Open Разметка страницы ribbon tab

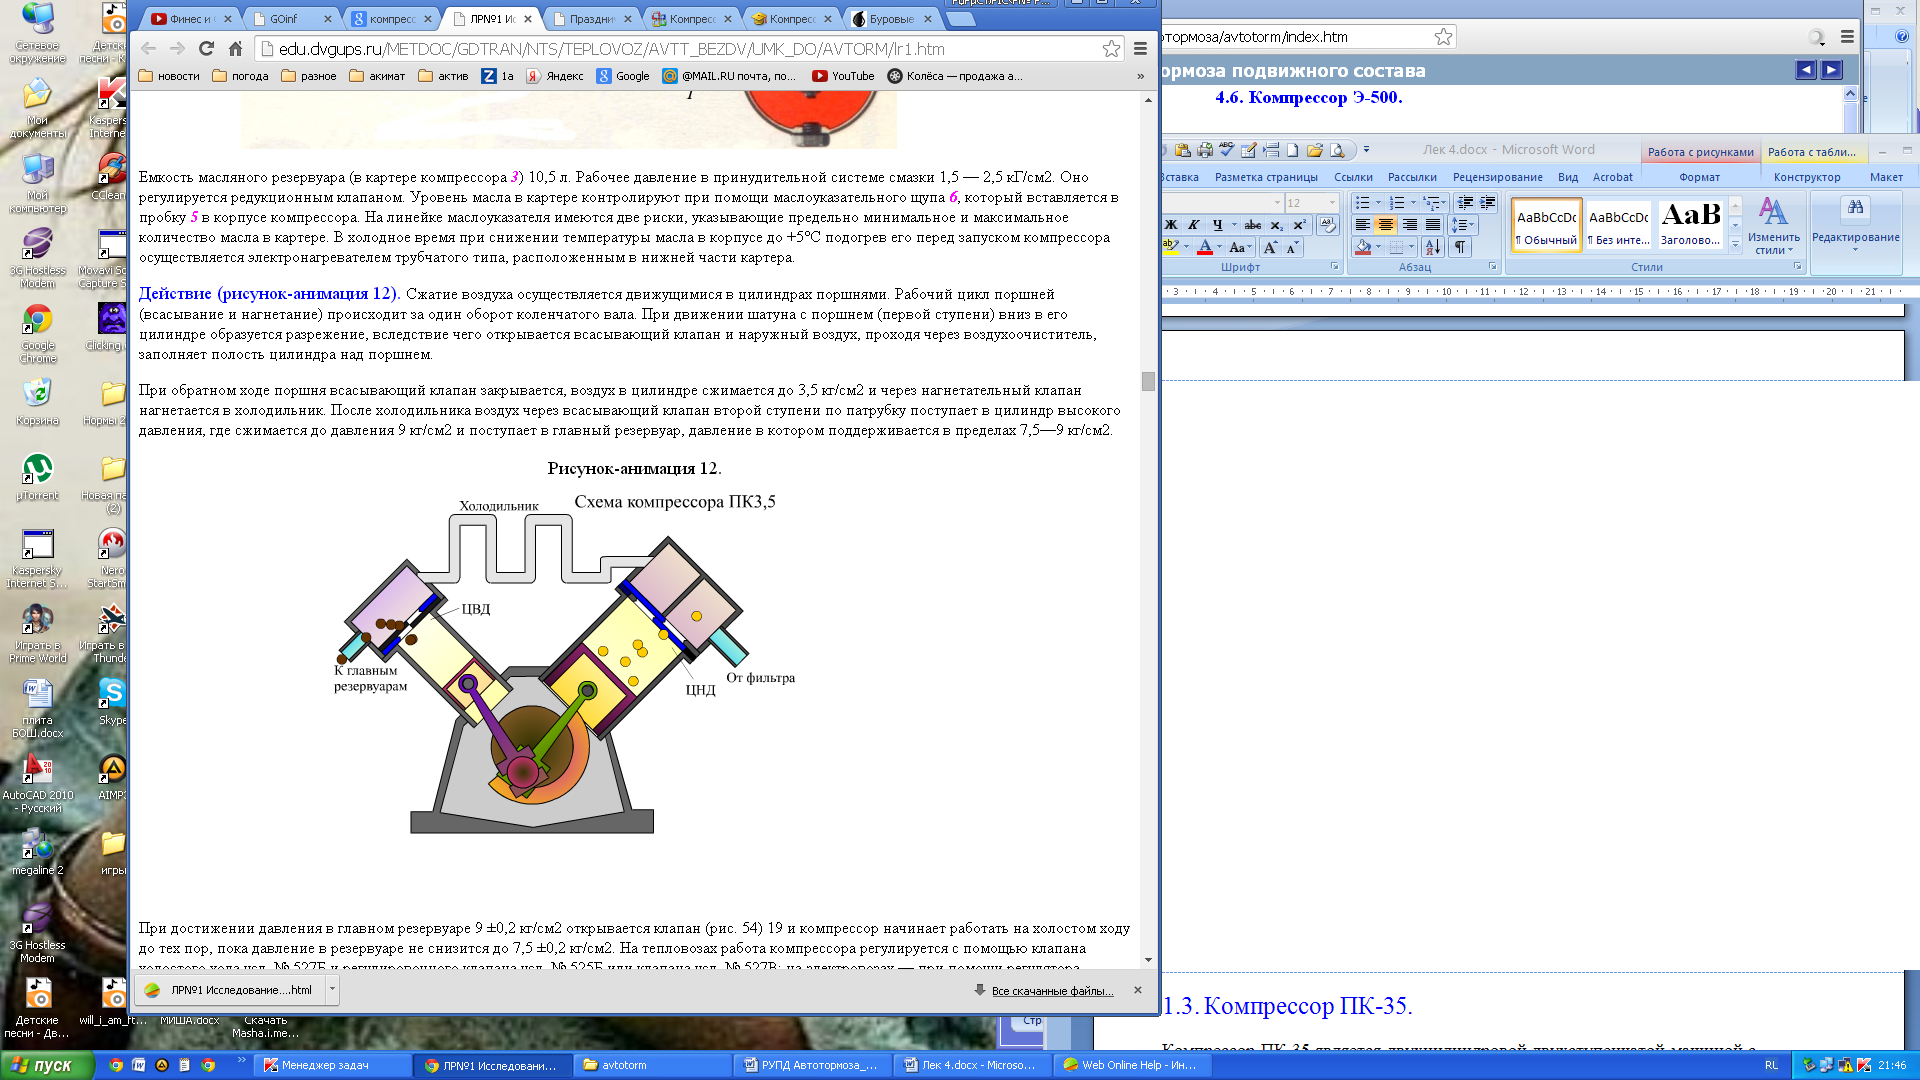coord(1266,177)
